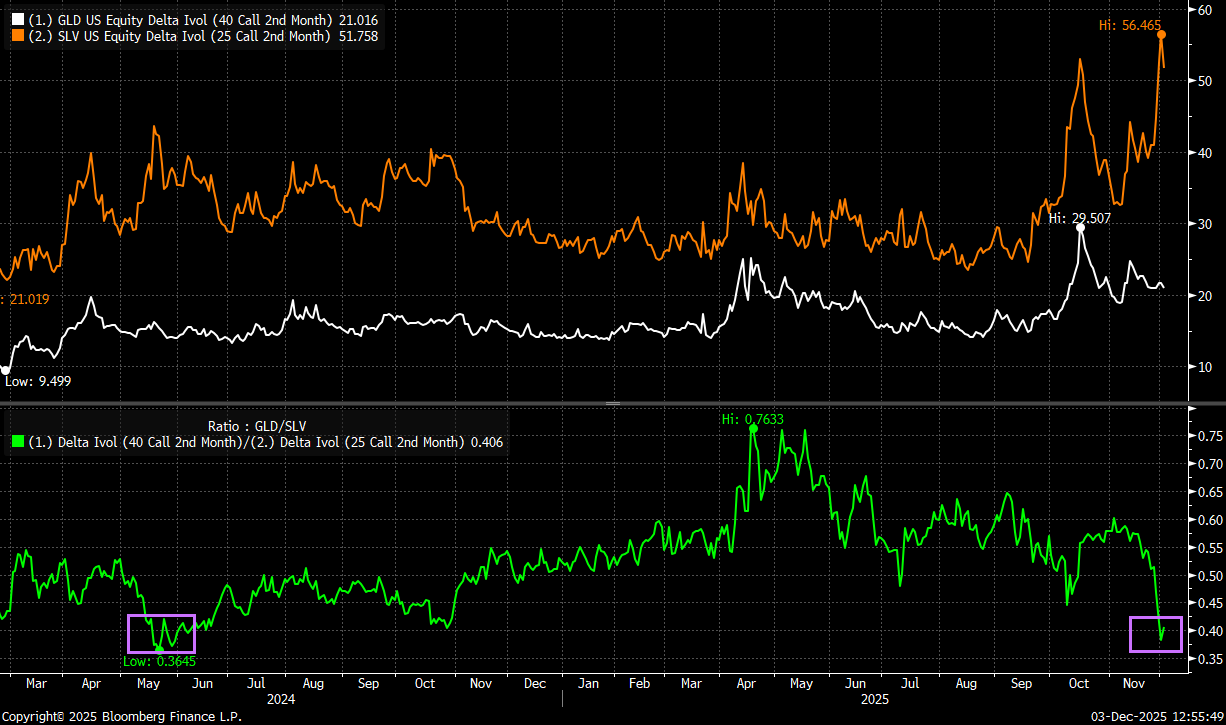This screenshot has height=725, width=1226.
Task: Click the Feb month label on the time axis
Action: [639, 684]
